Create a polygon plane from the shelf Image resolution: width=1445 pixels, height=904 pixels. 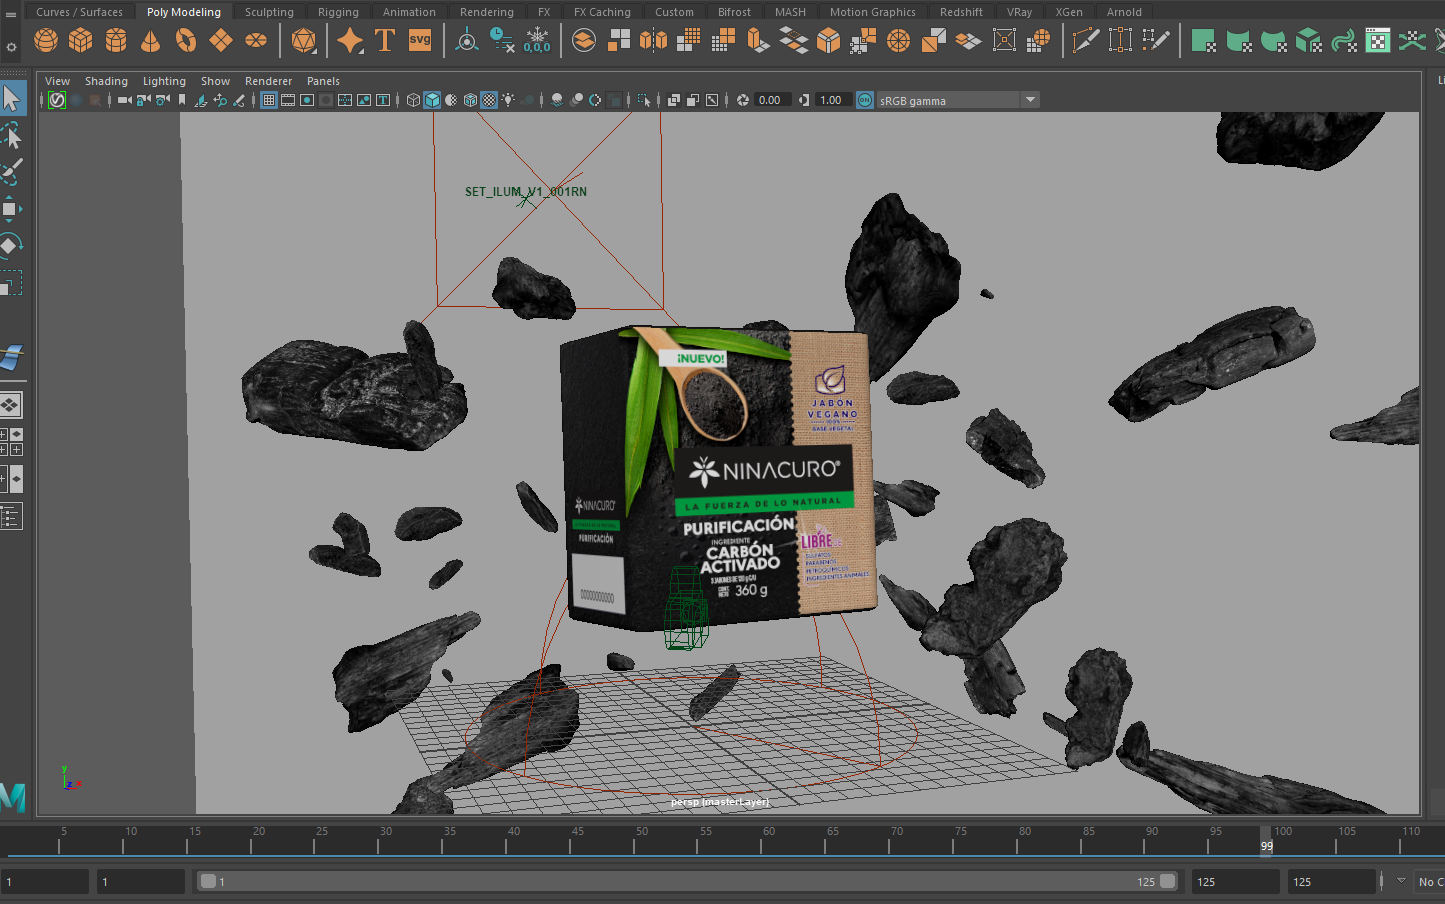(221, 40)
